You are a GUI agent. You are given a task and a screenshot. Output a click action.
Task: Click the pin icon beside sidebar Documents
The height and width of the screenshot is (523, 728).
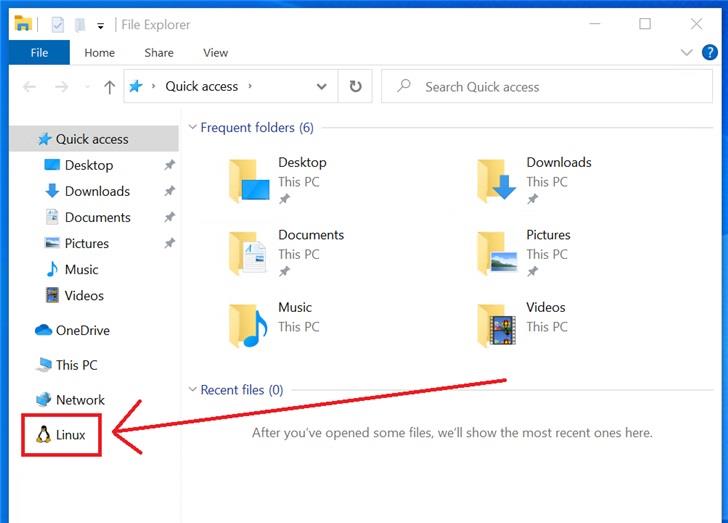[169, 217]
